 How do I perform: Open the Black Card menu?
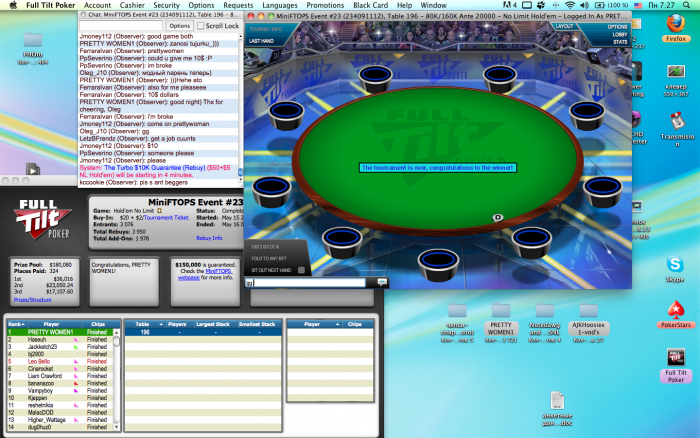click(x=371, y=5)
